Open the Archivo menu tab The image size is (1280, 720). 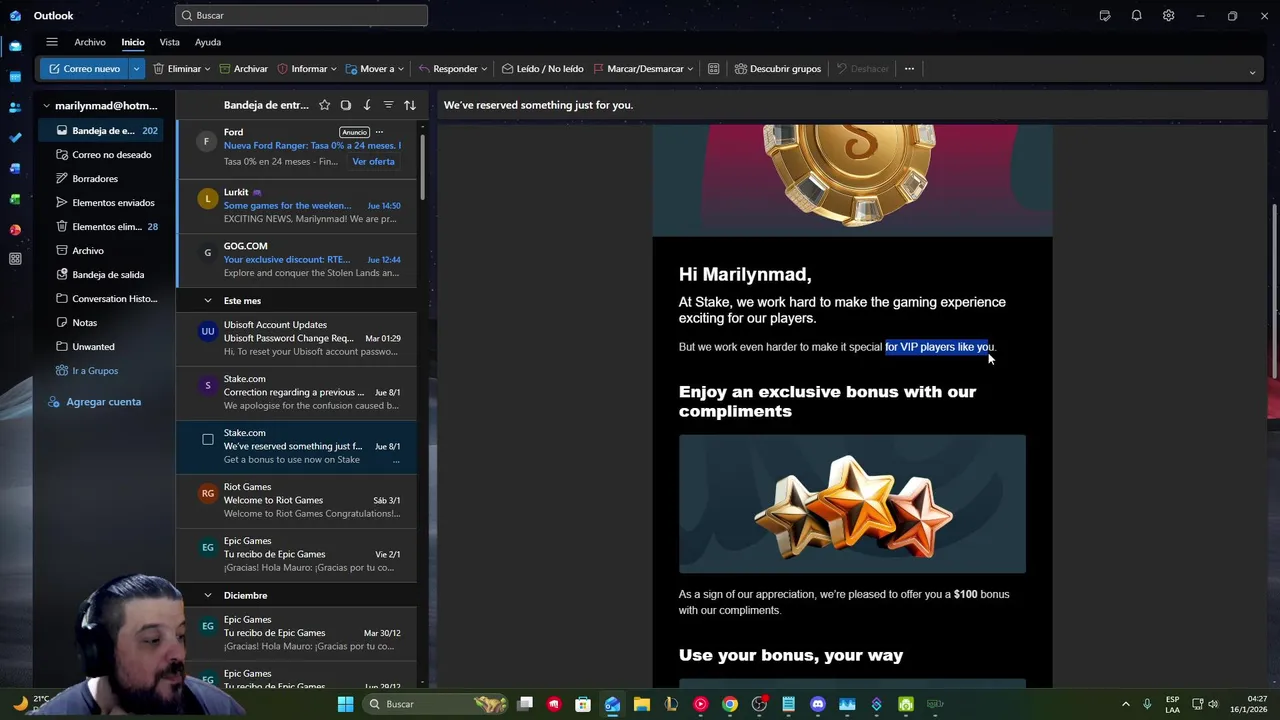pos(90,42)
